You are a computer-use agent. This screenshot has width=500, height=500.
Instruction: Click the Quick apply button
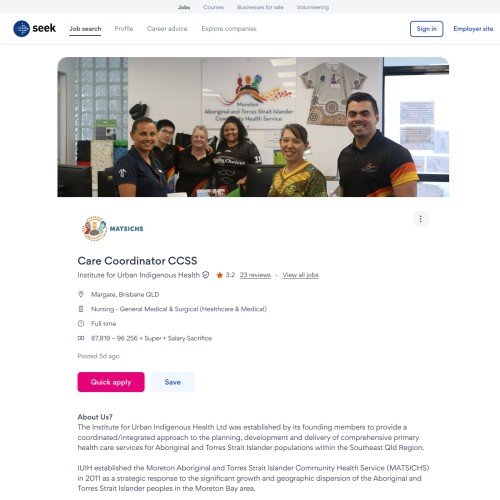click(x=111, y=382)
